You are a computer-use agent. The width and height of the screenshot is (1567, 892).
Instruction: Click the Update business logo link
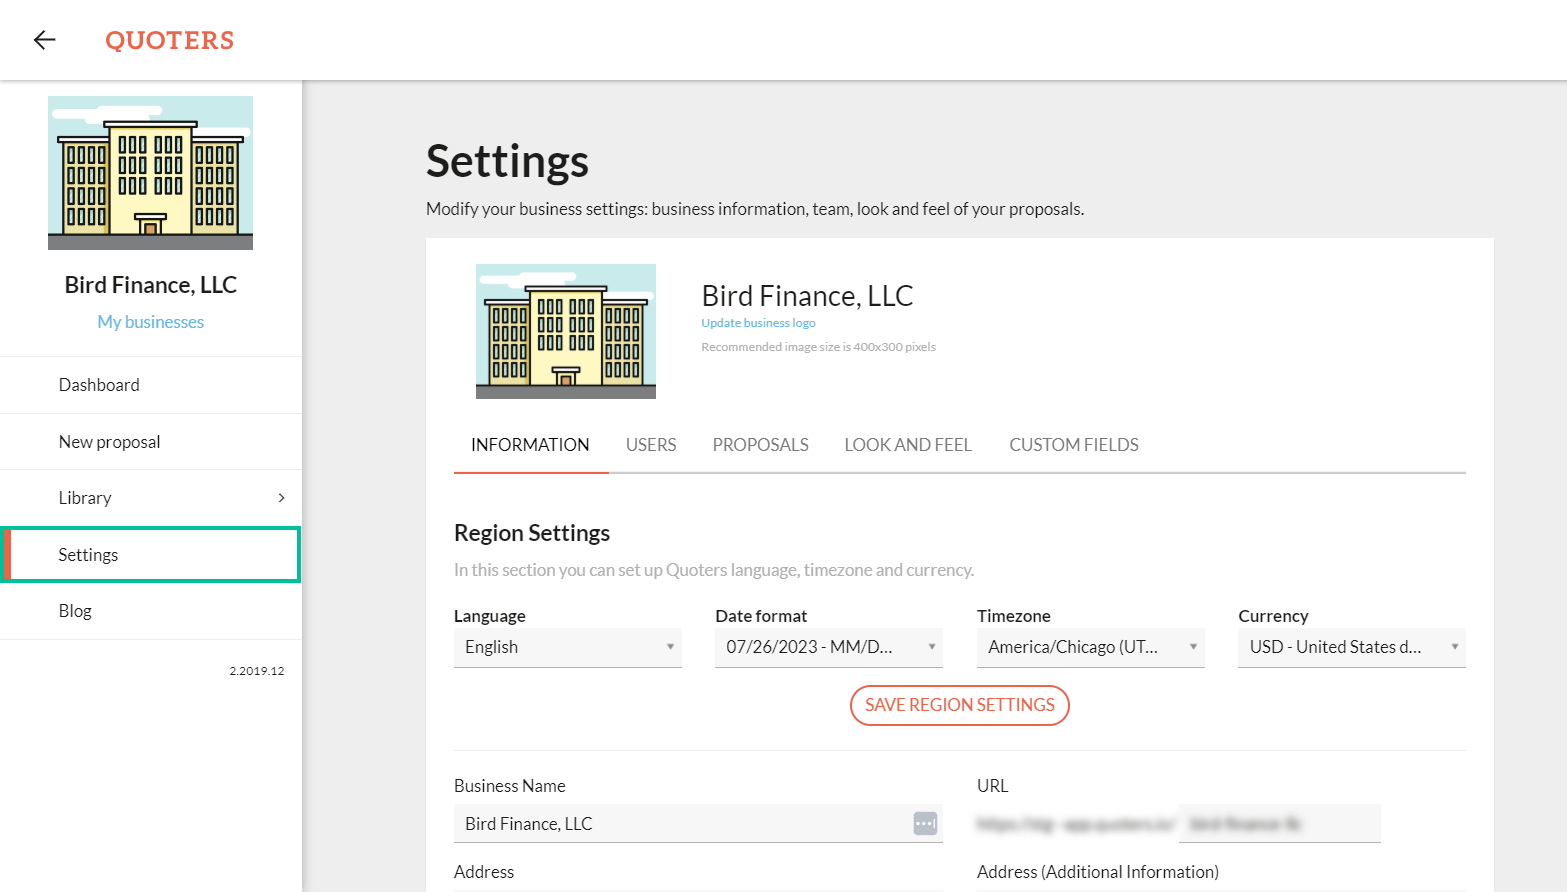tap(758, 323)
